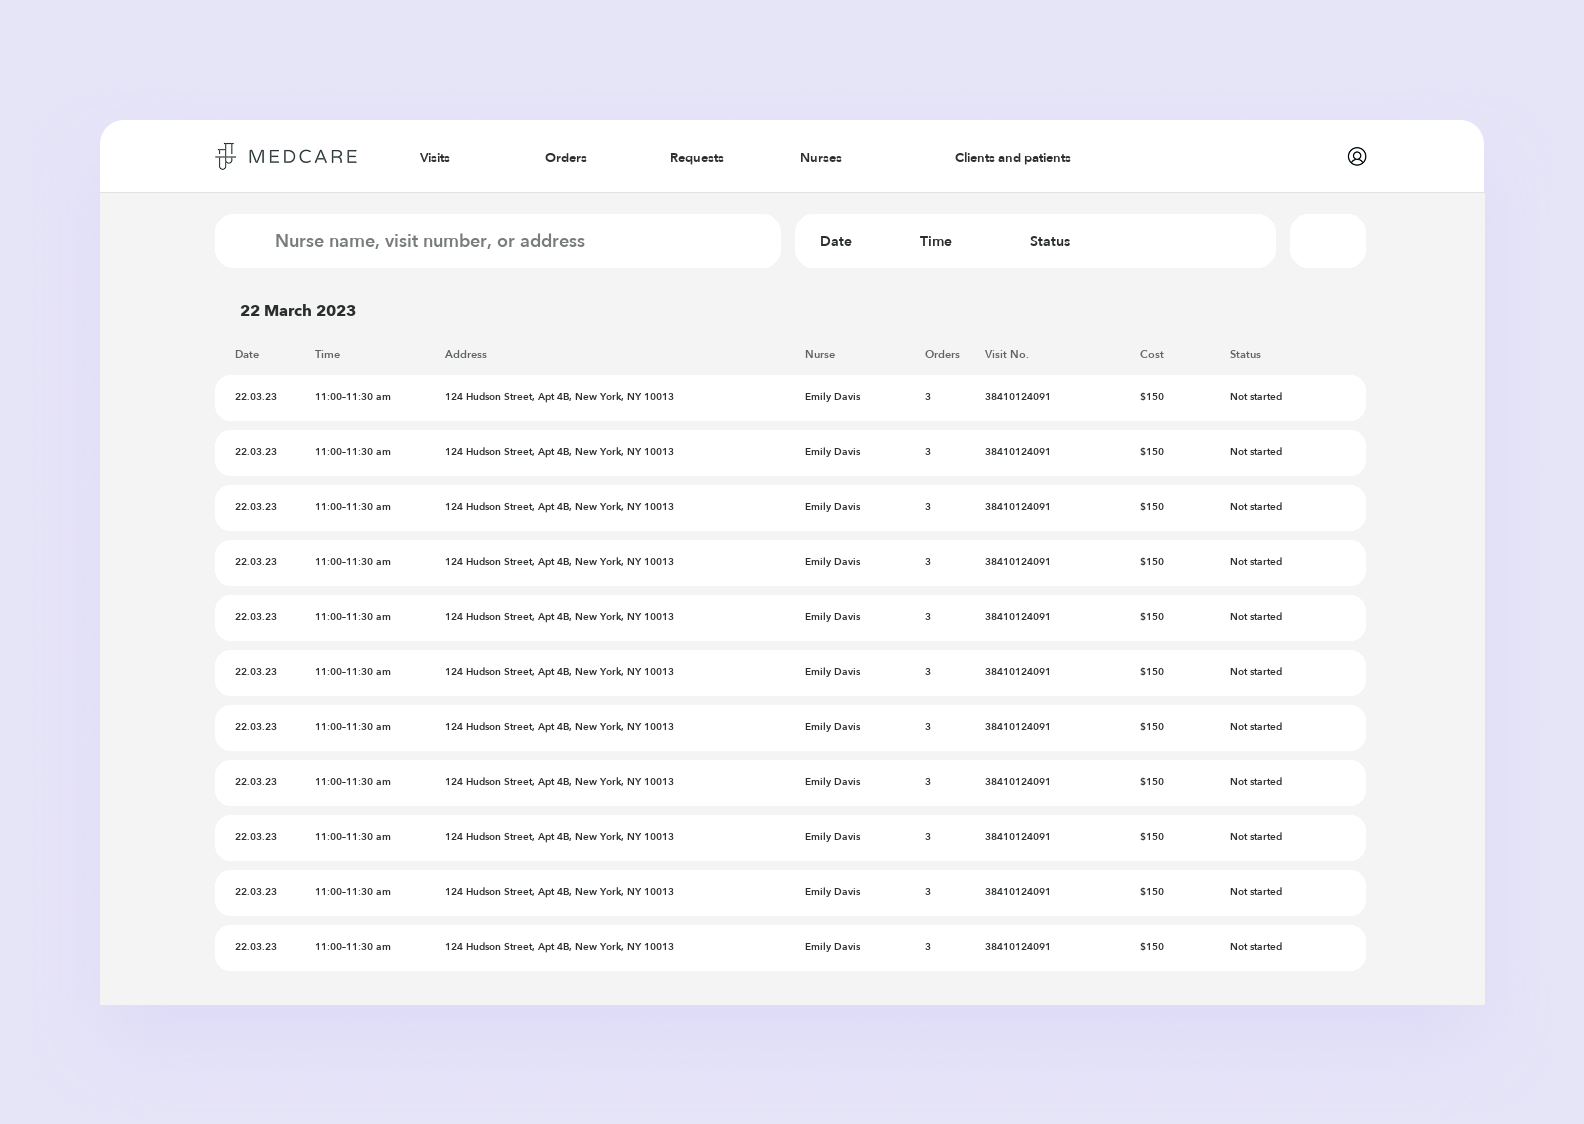Screen dimensions: 1584x1124
Task: Click the Status column header in table
Action: coord(1245,354)
